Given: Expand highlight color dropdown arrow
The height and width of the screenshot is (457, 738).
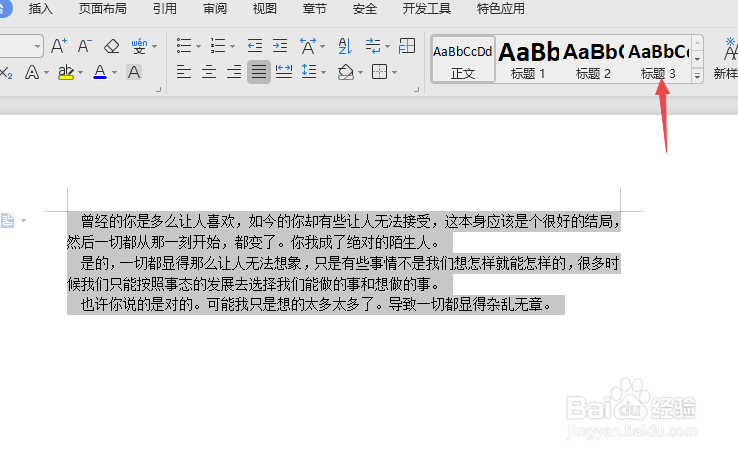Looking at the screenshot, I should [x=80, y=73].
